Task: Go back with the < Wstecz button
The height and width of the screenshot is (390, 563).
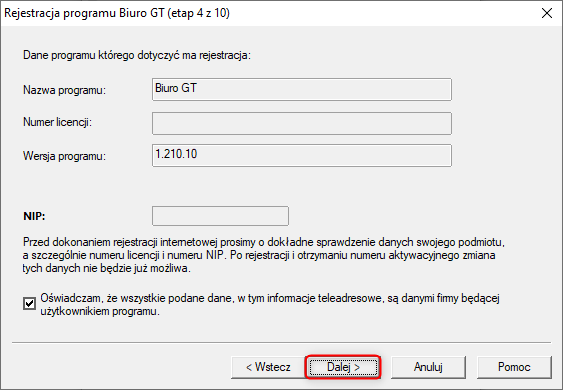Action: [x=268, y=367]
